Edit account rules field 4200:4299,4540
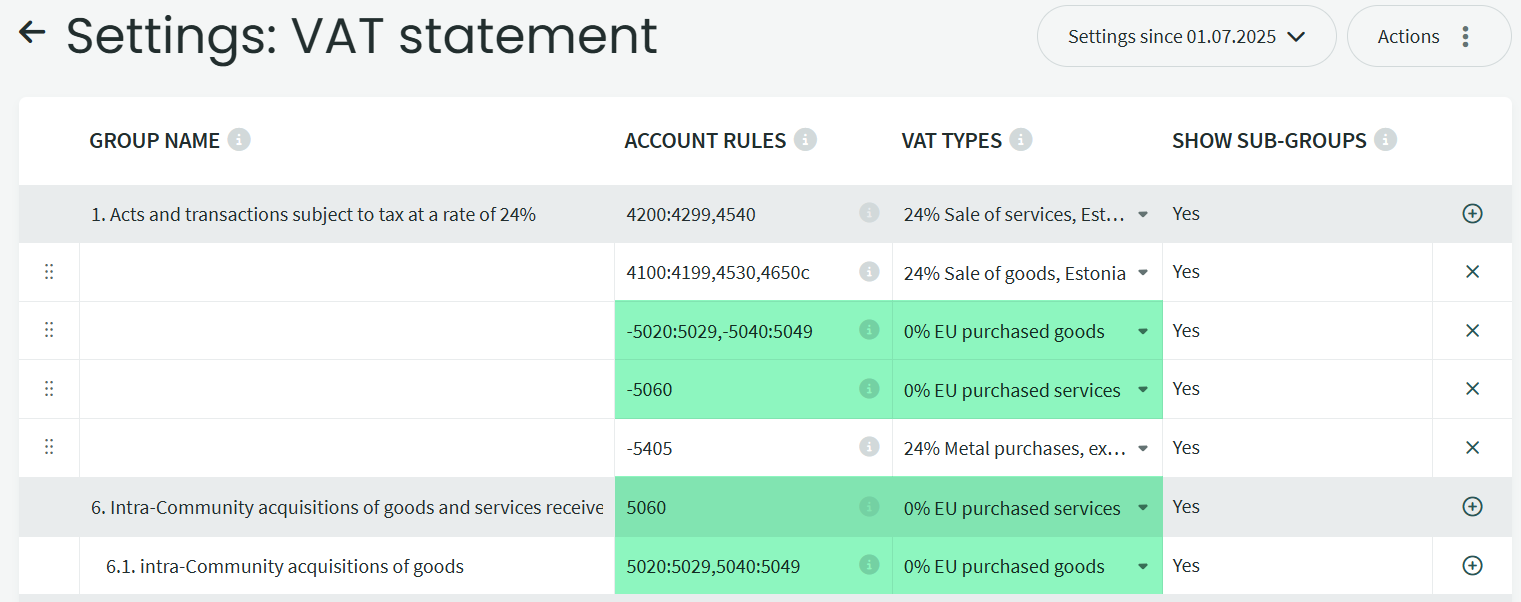The height and width of the screenshot is (602, 1521). [x=735, y=214]
